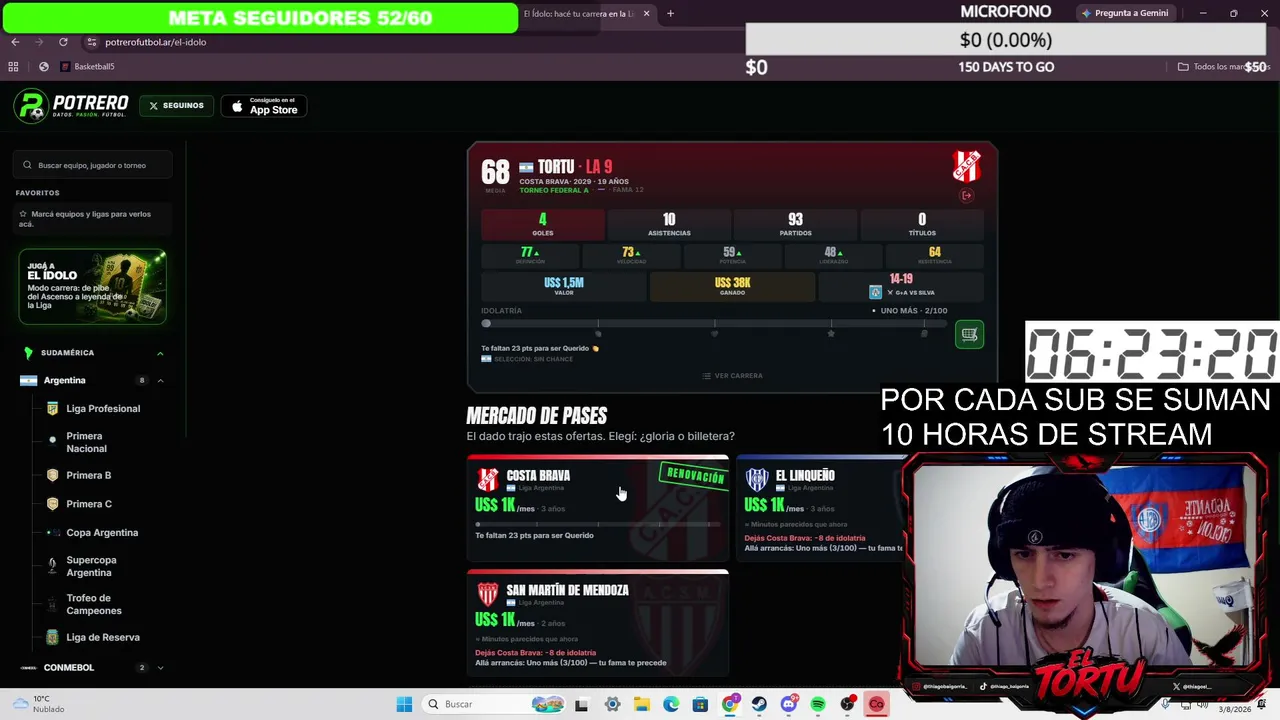Viewport: 1280px width, 720px height.
Task: Open Primera Nacional in the sidebar
Action: pos(85,442)
